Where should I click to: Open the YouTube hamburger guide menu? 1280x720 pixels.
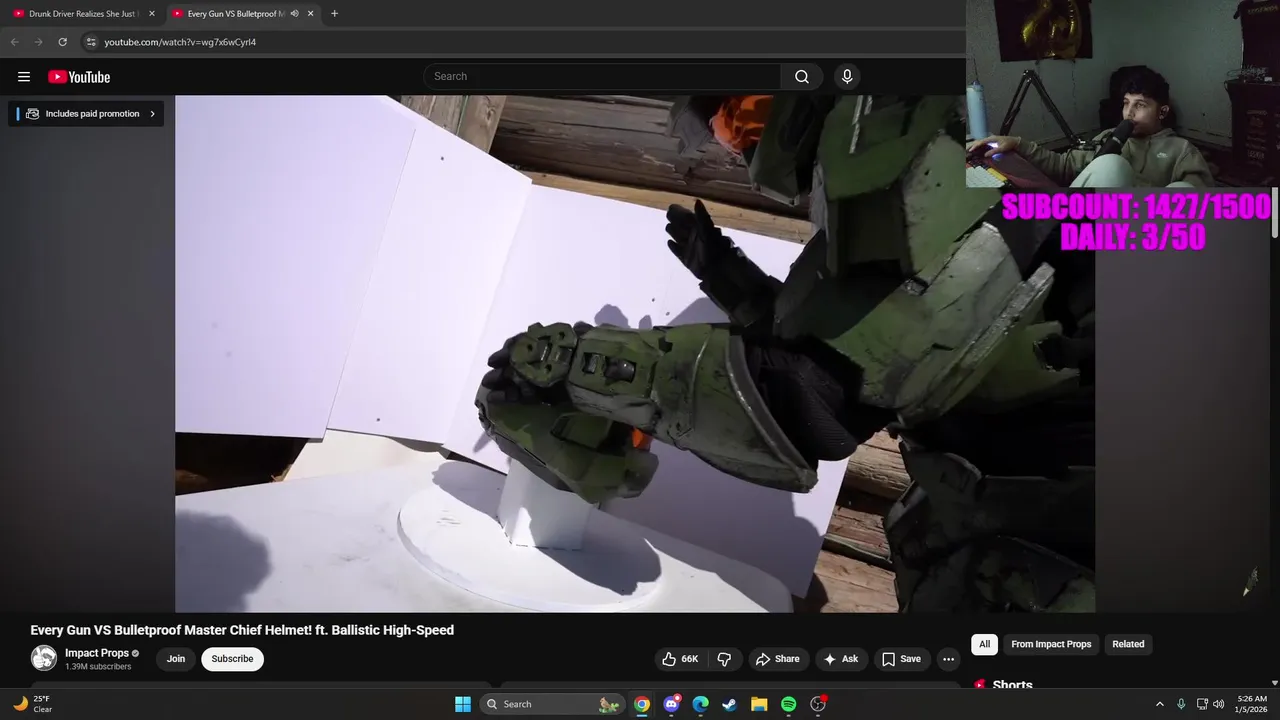pyautogui.click(x=24, y=77)
